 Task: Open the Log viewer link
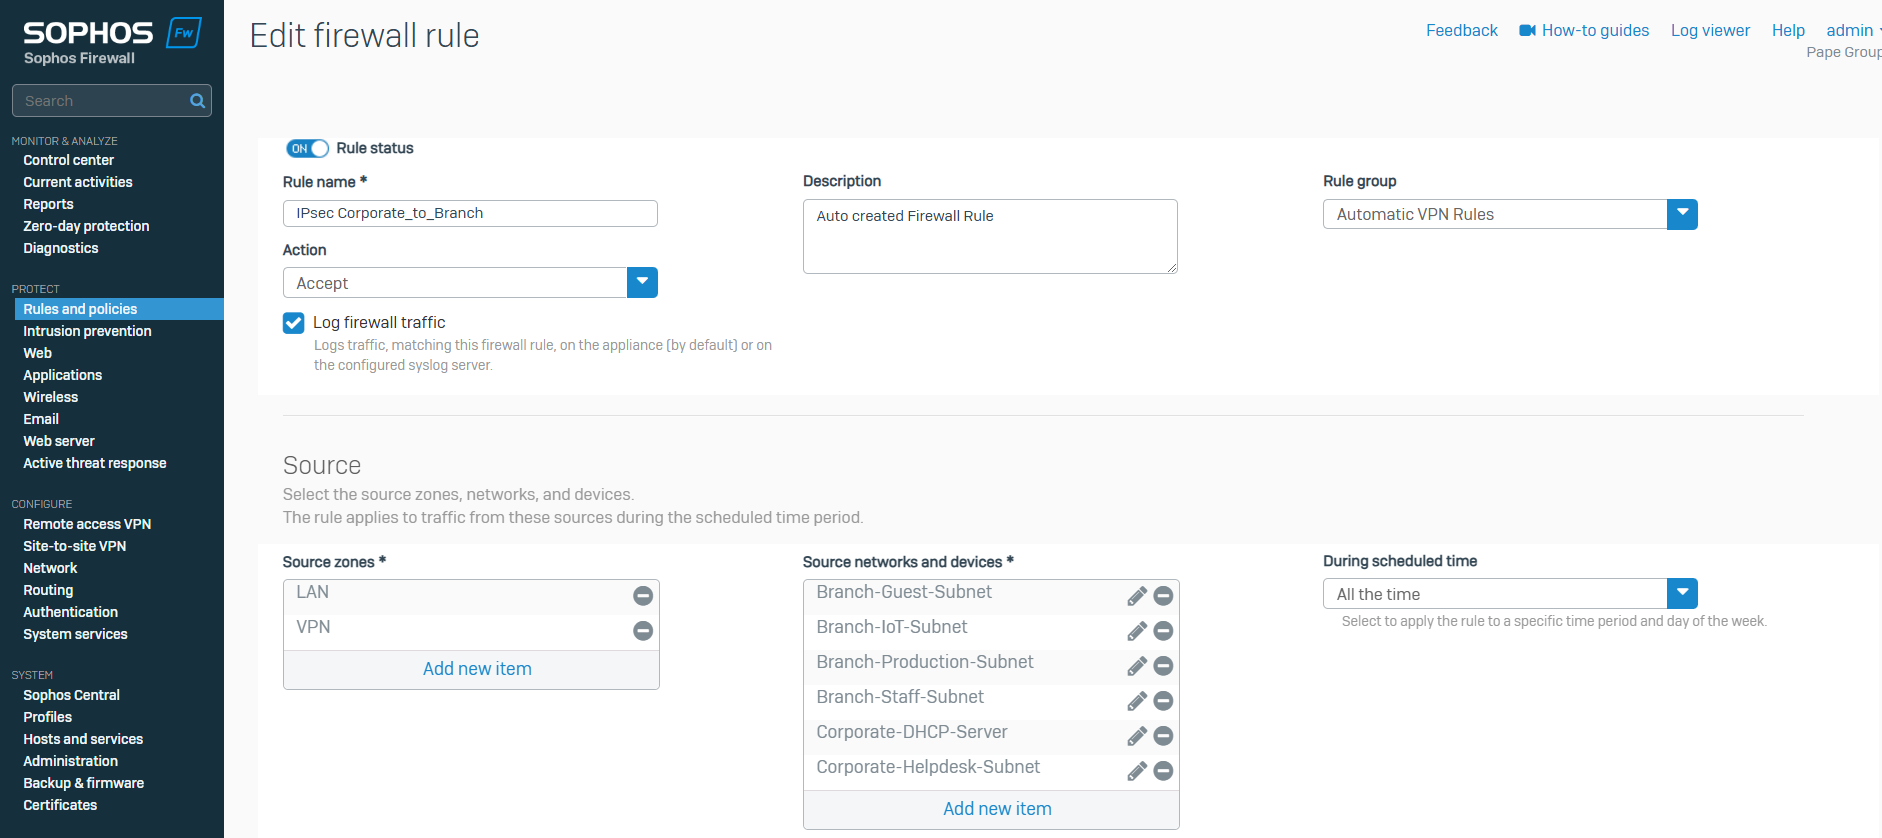tap(1710, 31)
